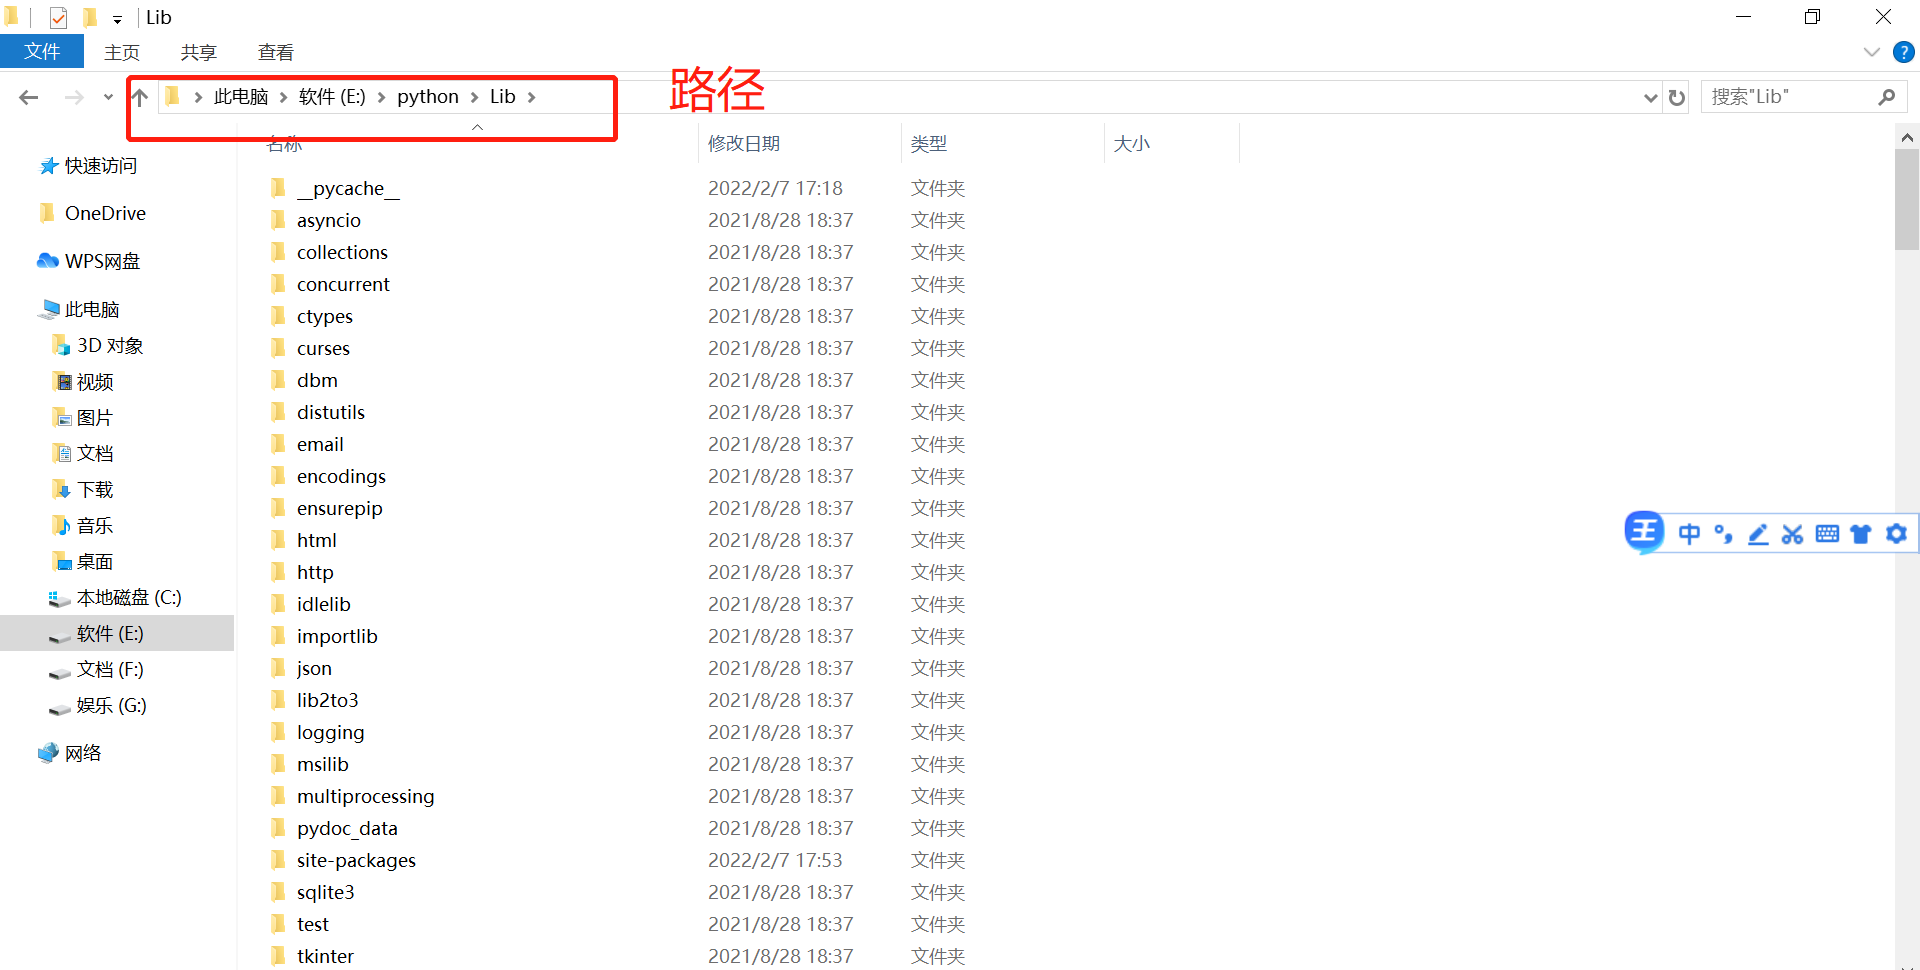
Task: Select the sqlite3 folder
Action: point(325,892)
